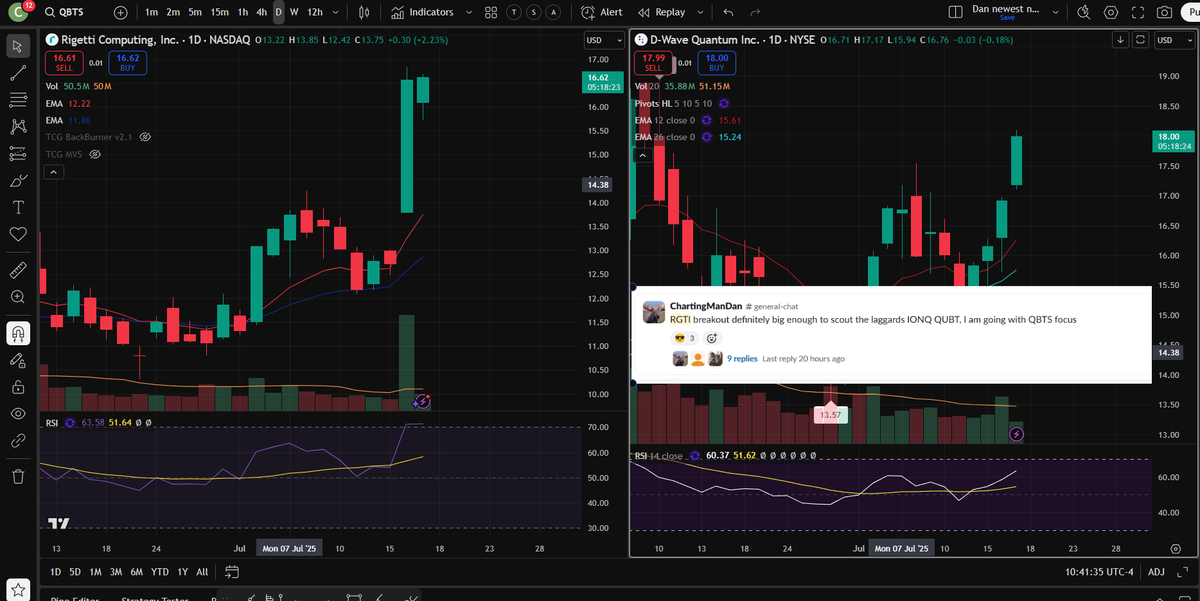Toggle hide all drawings eye
The width and height of the screenshot is (1200, 601).
point(17,414)
